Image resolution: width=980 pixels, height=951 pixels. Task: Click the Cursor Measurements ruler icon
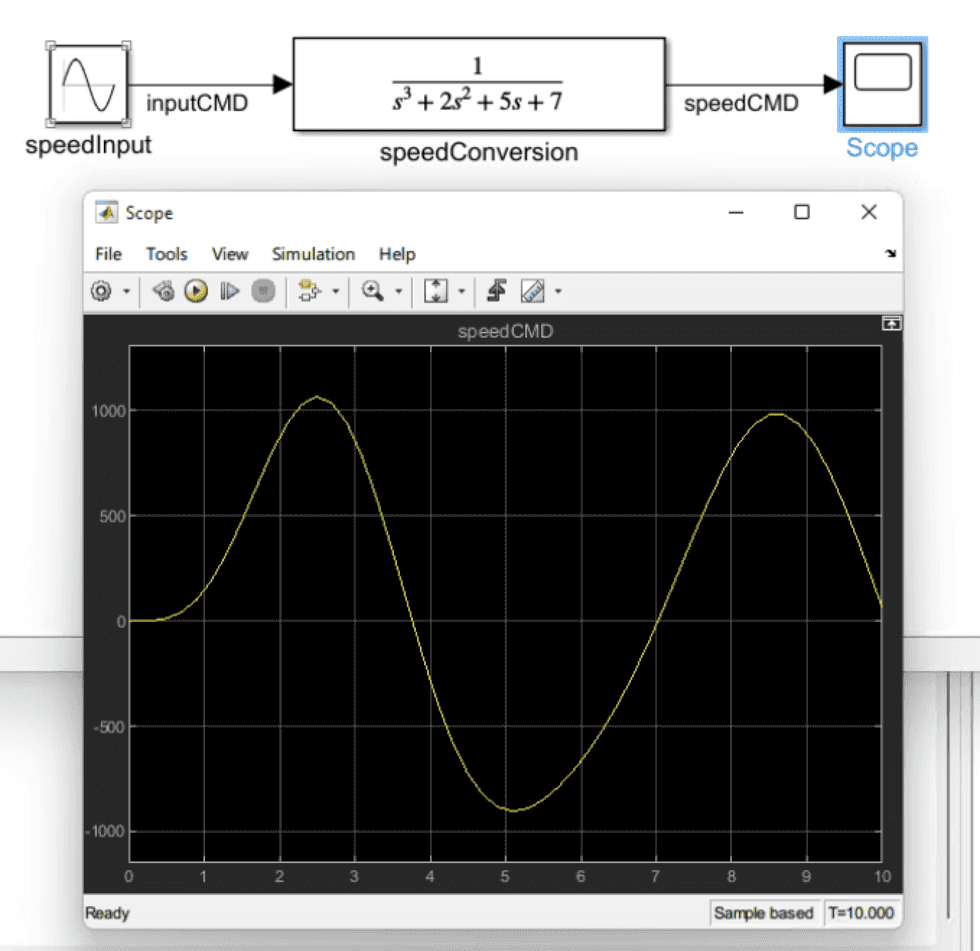(532, 291)
